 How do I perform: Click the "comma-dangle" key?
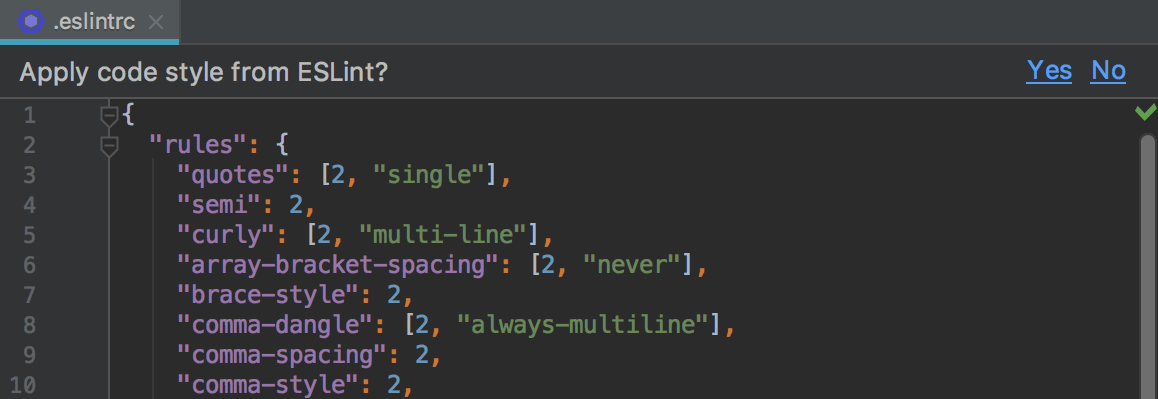tap(275, 324)
